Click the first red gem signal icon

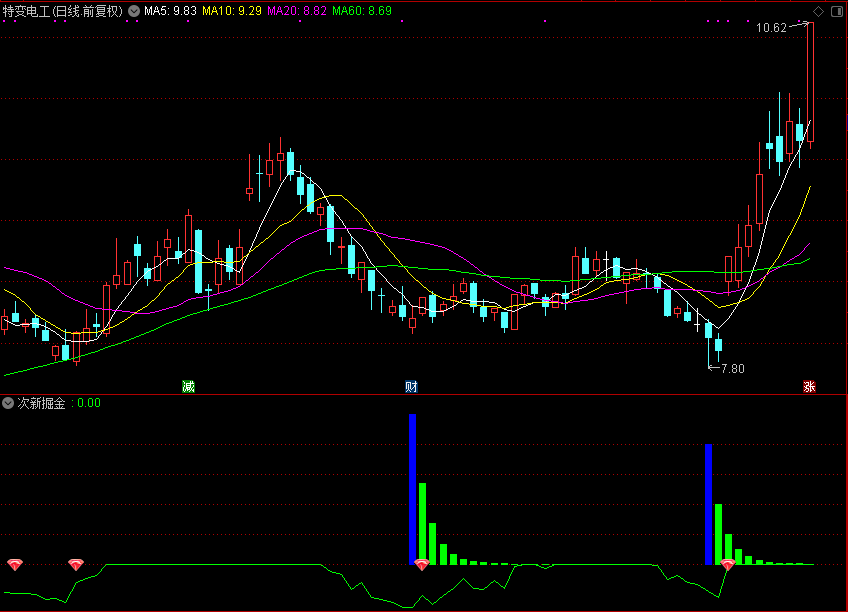click(x=15, y=565)
